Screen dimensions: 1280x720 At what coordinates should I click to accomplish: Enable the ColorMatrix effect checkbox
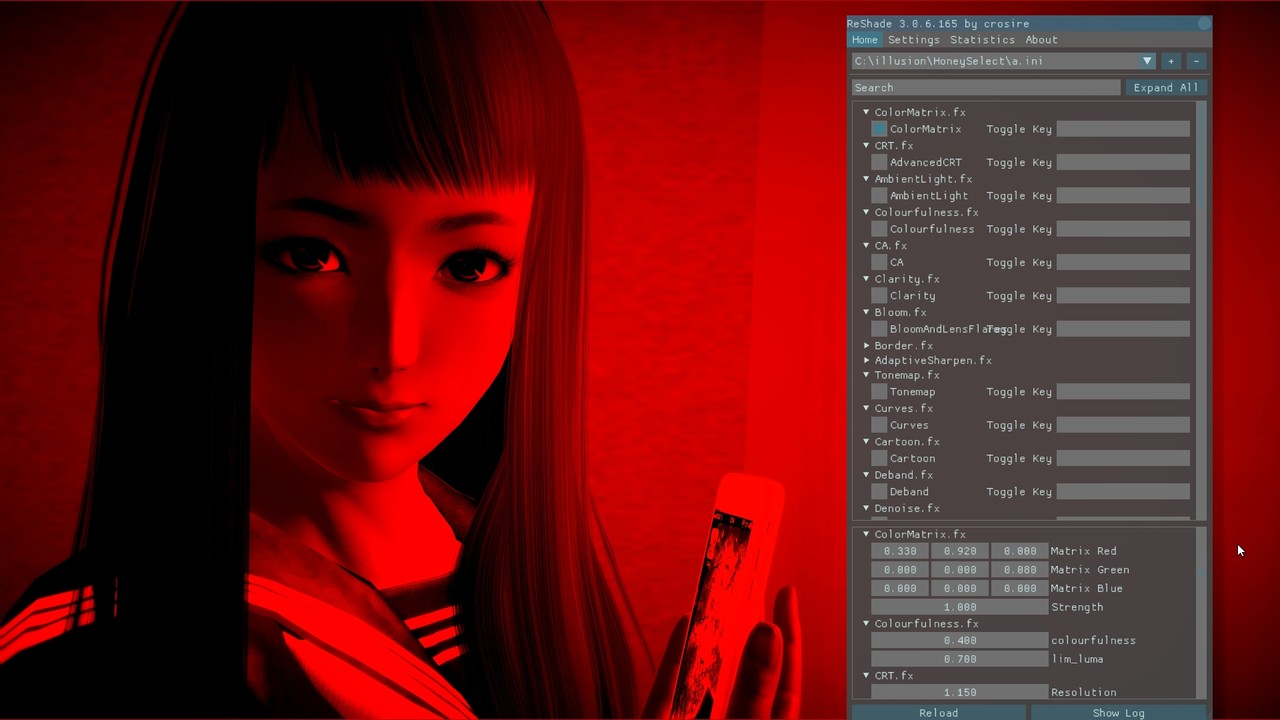click(x=878, y=129)
